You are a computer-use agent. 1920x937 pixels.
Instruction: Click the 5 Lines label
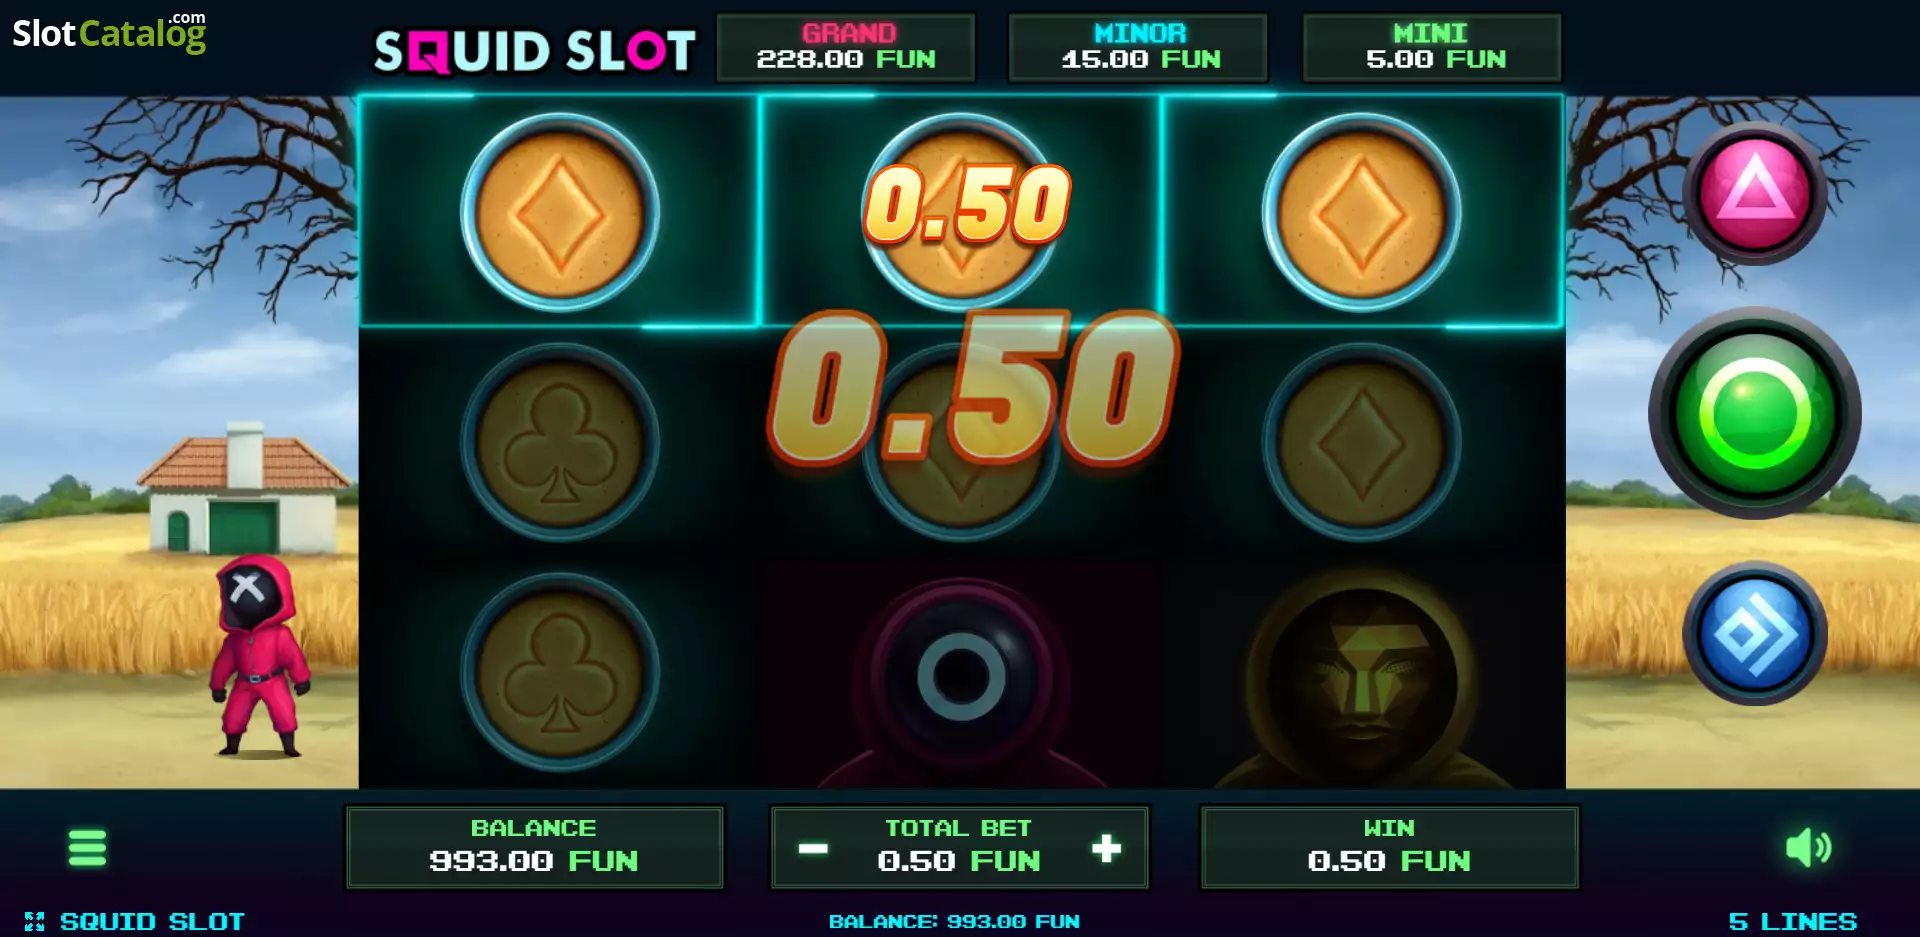click(x=1792, y=921)
